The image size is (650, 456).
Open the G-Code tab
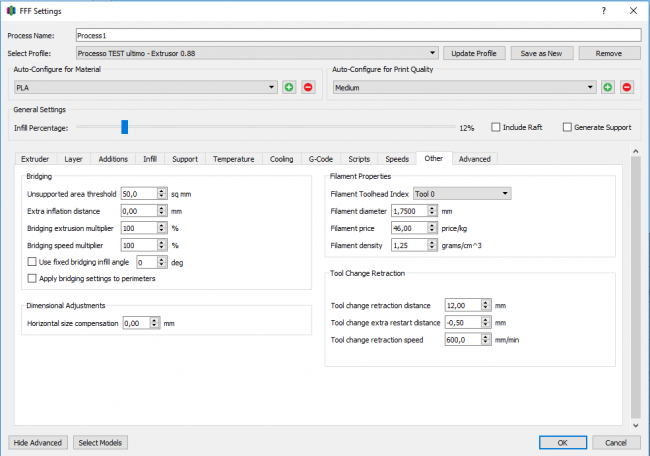tap(320, 158)
